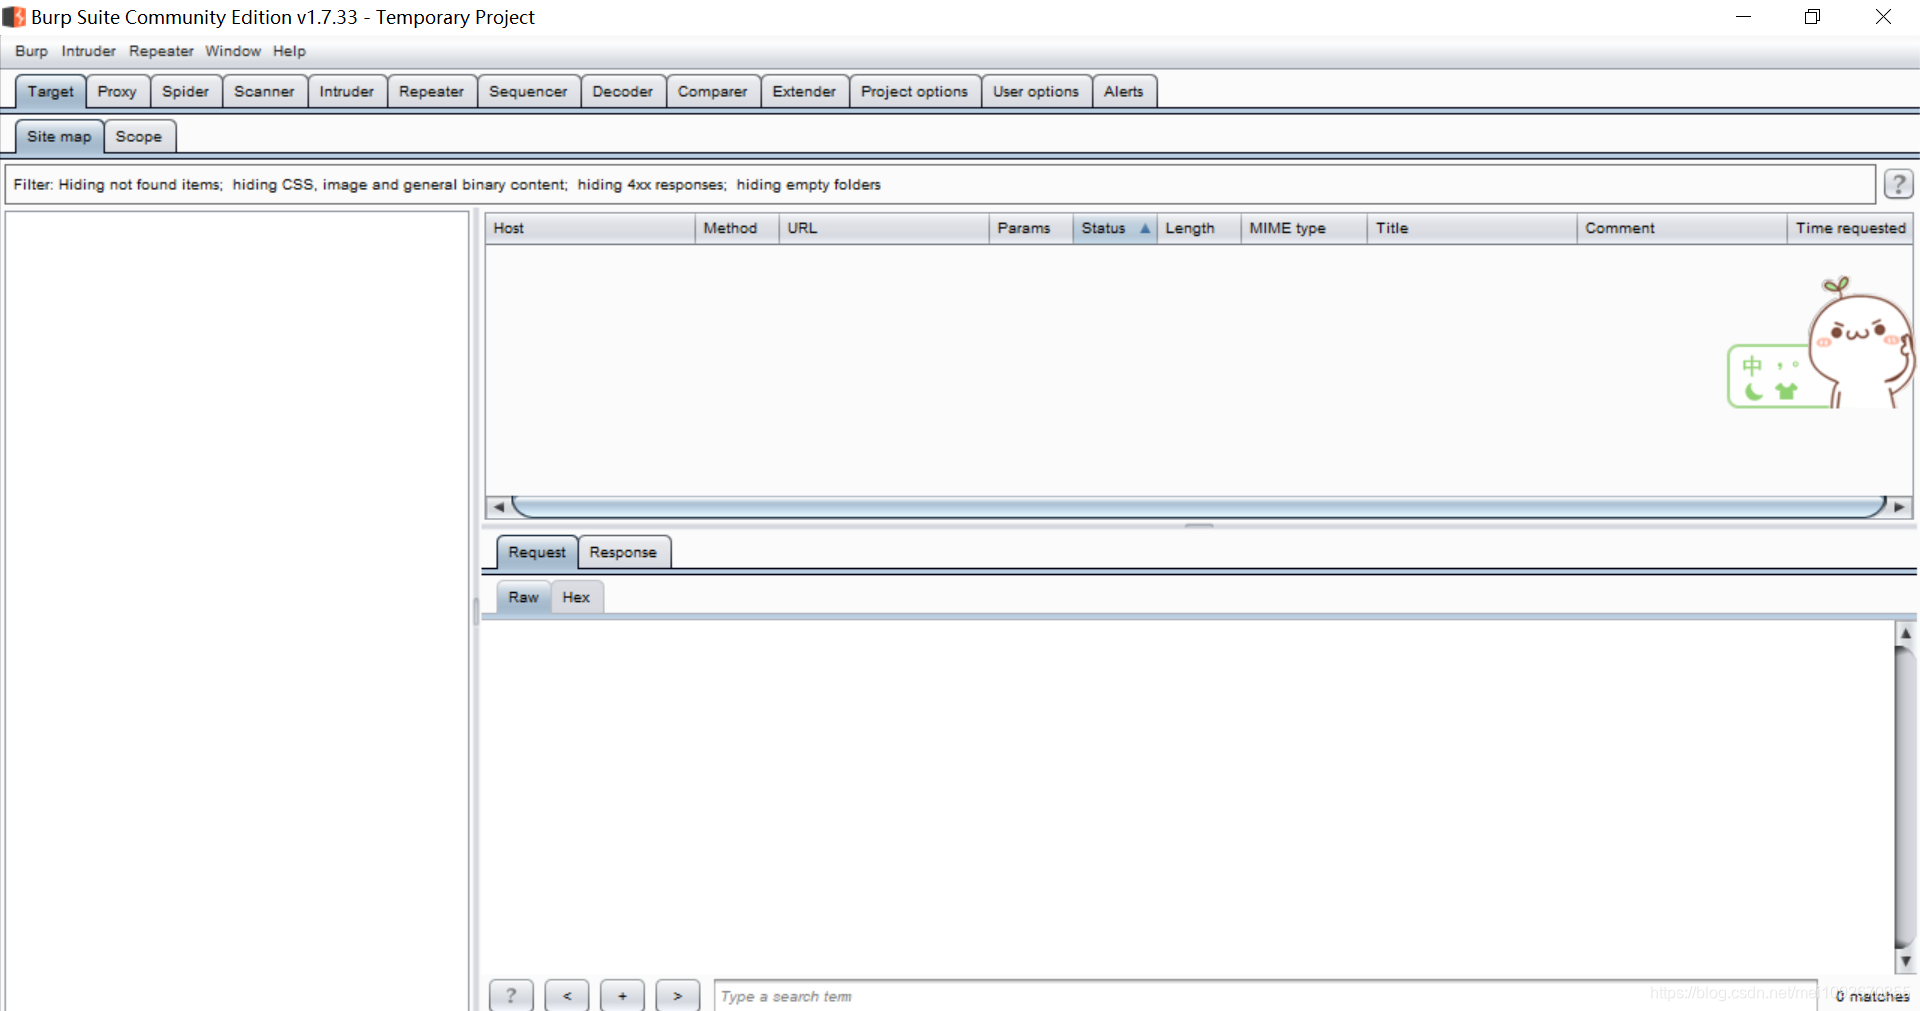Screen dimensions: 1920x1011
Task: Minimize the Burp Suite window
Action: pyautogui.click(x=1743, y=17)
